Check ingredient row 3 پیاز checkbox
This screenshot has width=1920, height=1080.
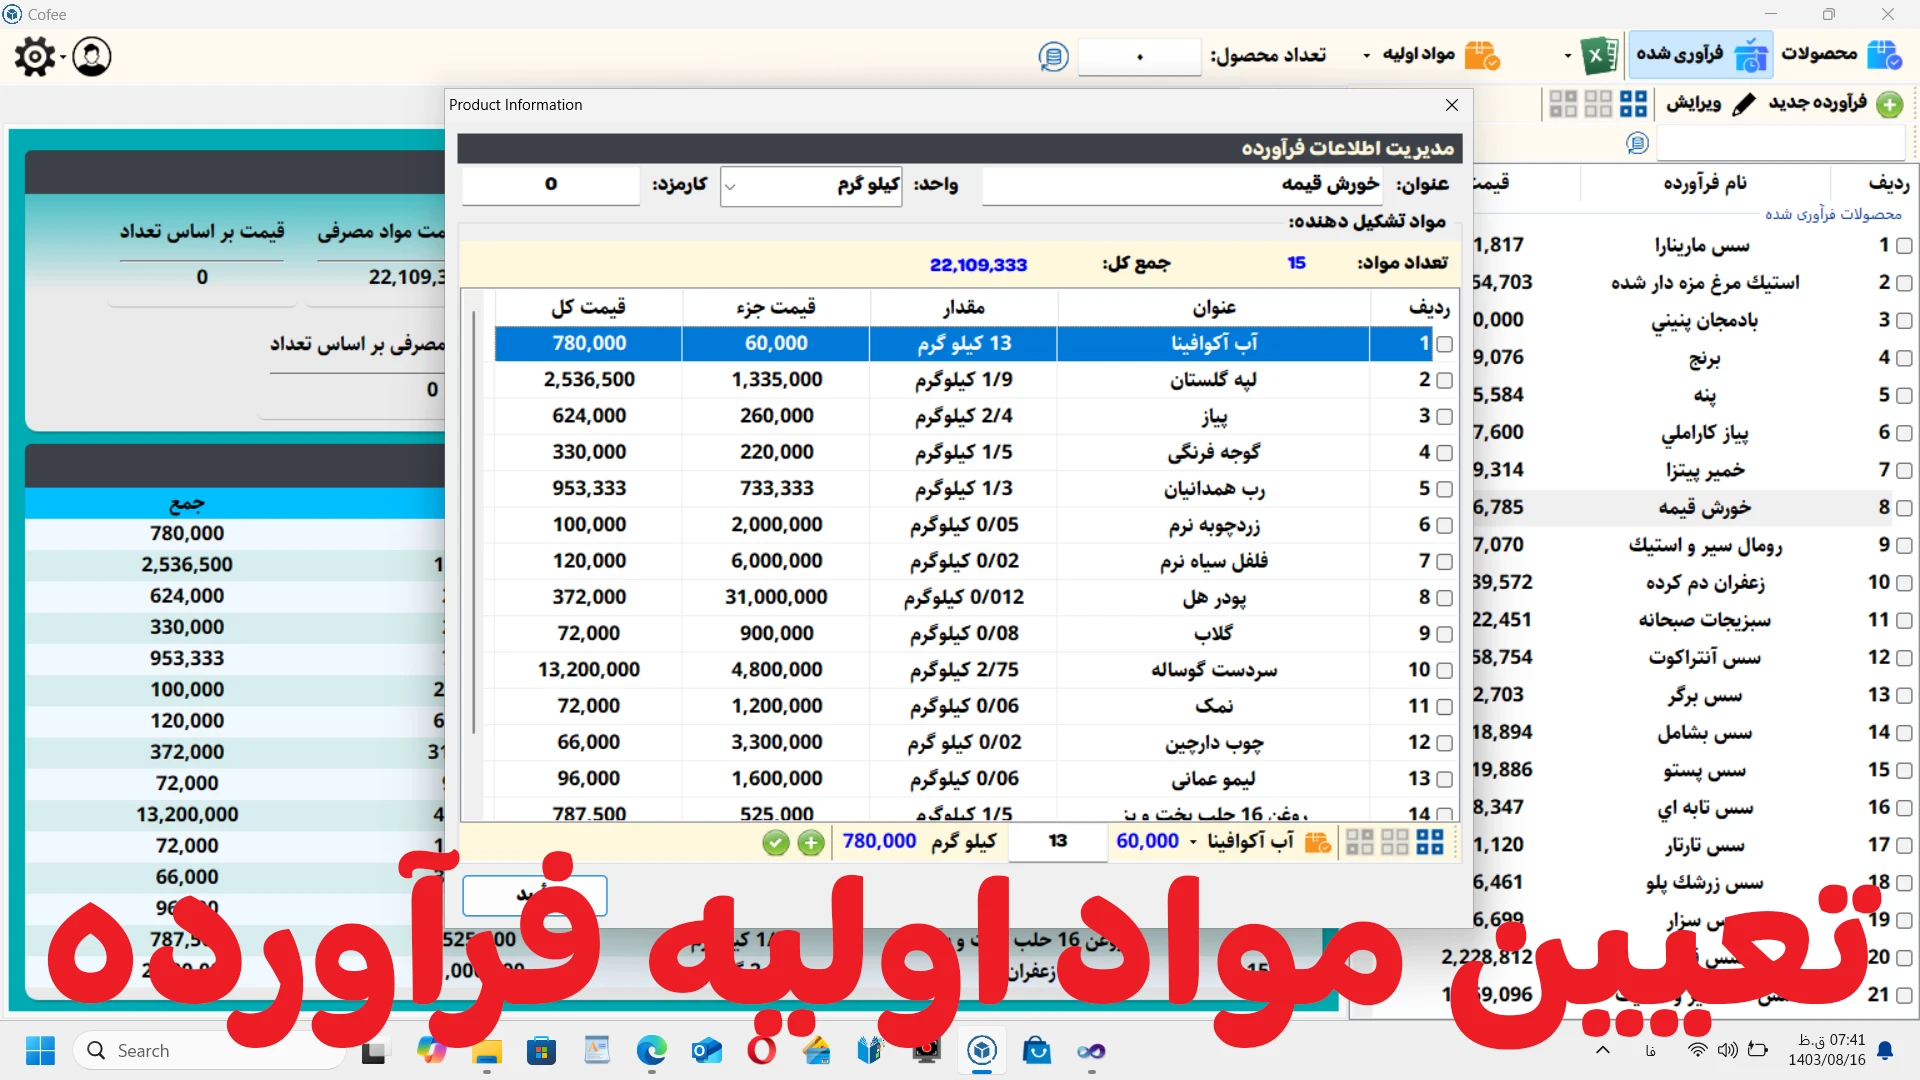coord(1444,417)
